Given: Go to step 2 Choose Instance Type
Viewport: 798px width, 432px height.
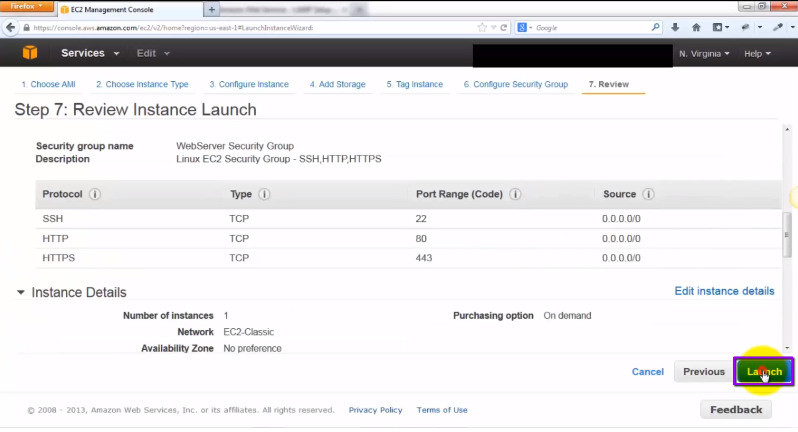Looking at the screenshot, I should point(142,84).
